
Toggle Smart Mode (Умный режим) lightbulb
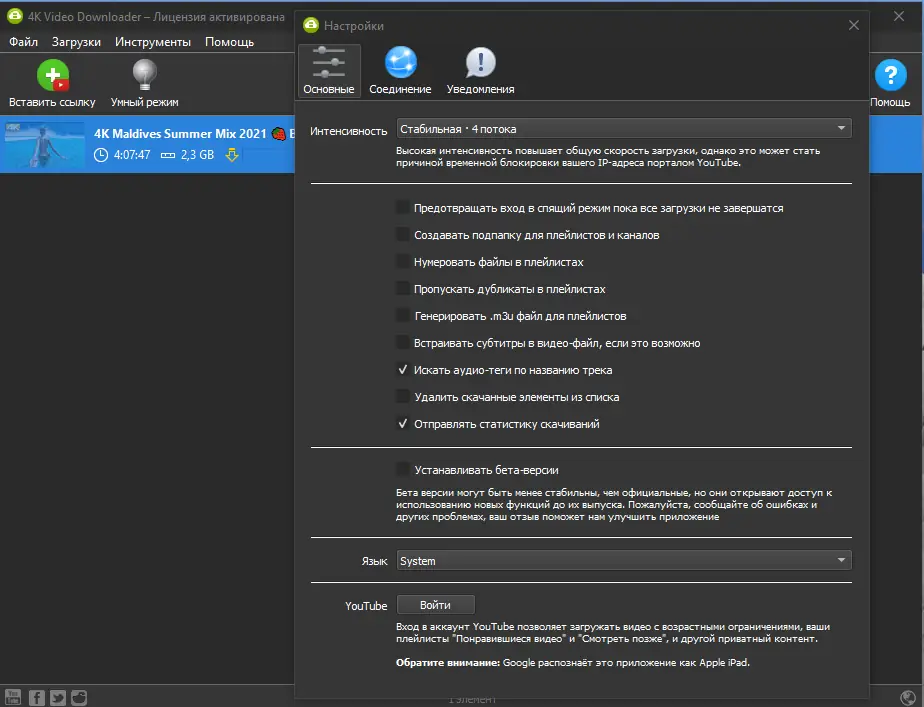(x=144, y=76)
